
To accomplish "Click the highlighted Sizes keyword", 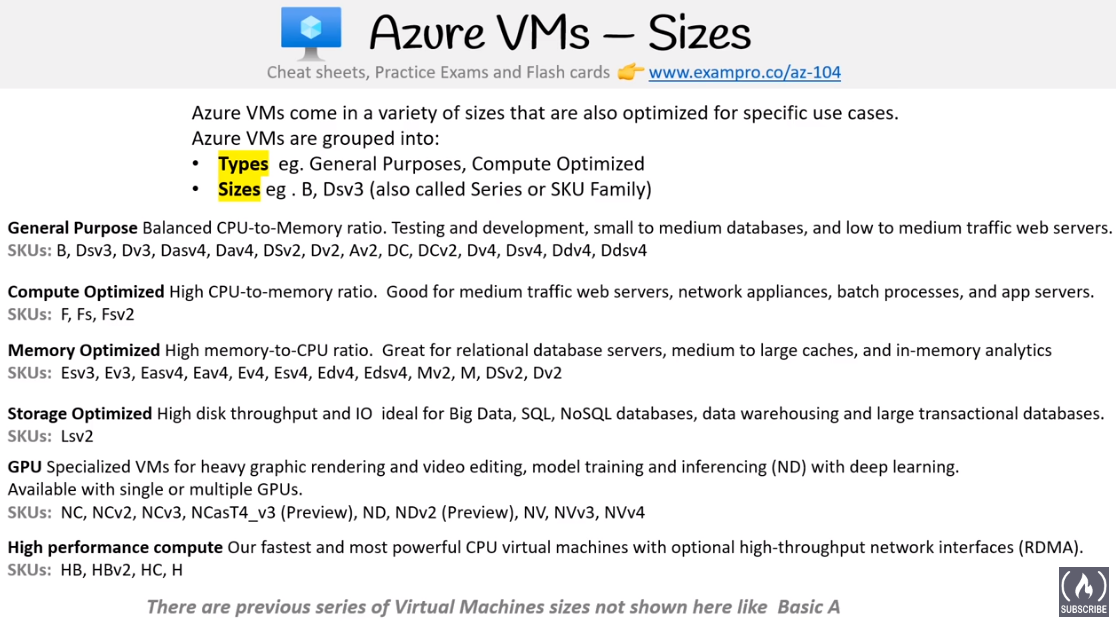I will [x=238, y=190].
